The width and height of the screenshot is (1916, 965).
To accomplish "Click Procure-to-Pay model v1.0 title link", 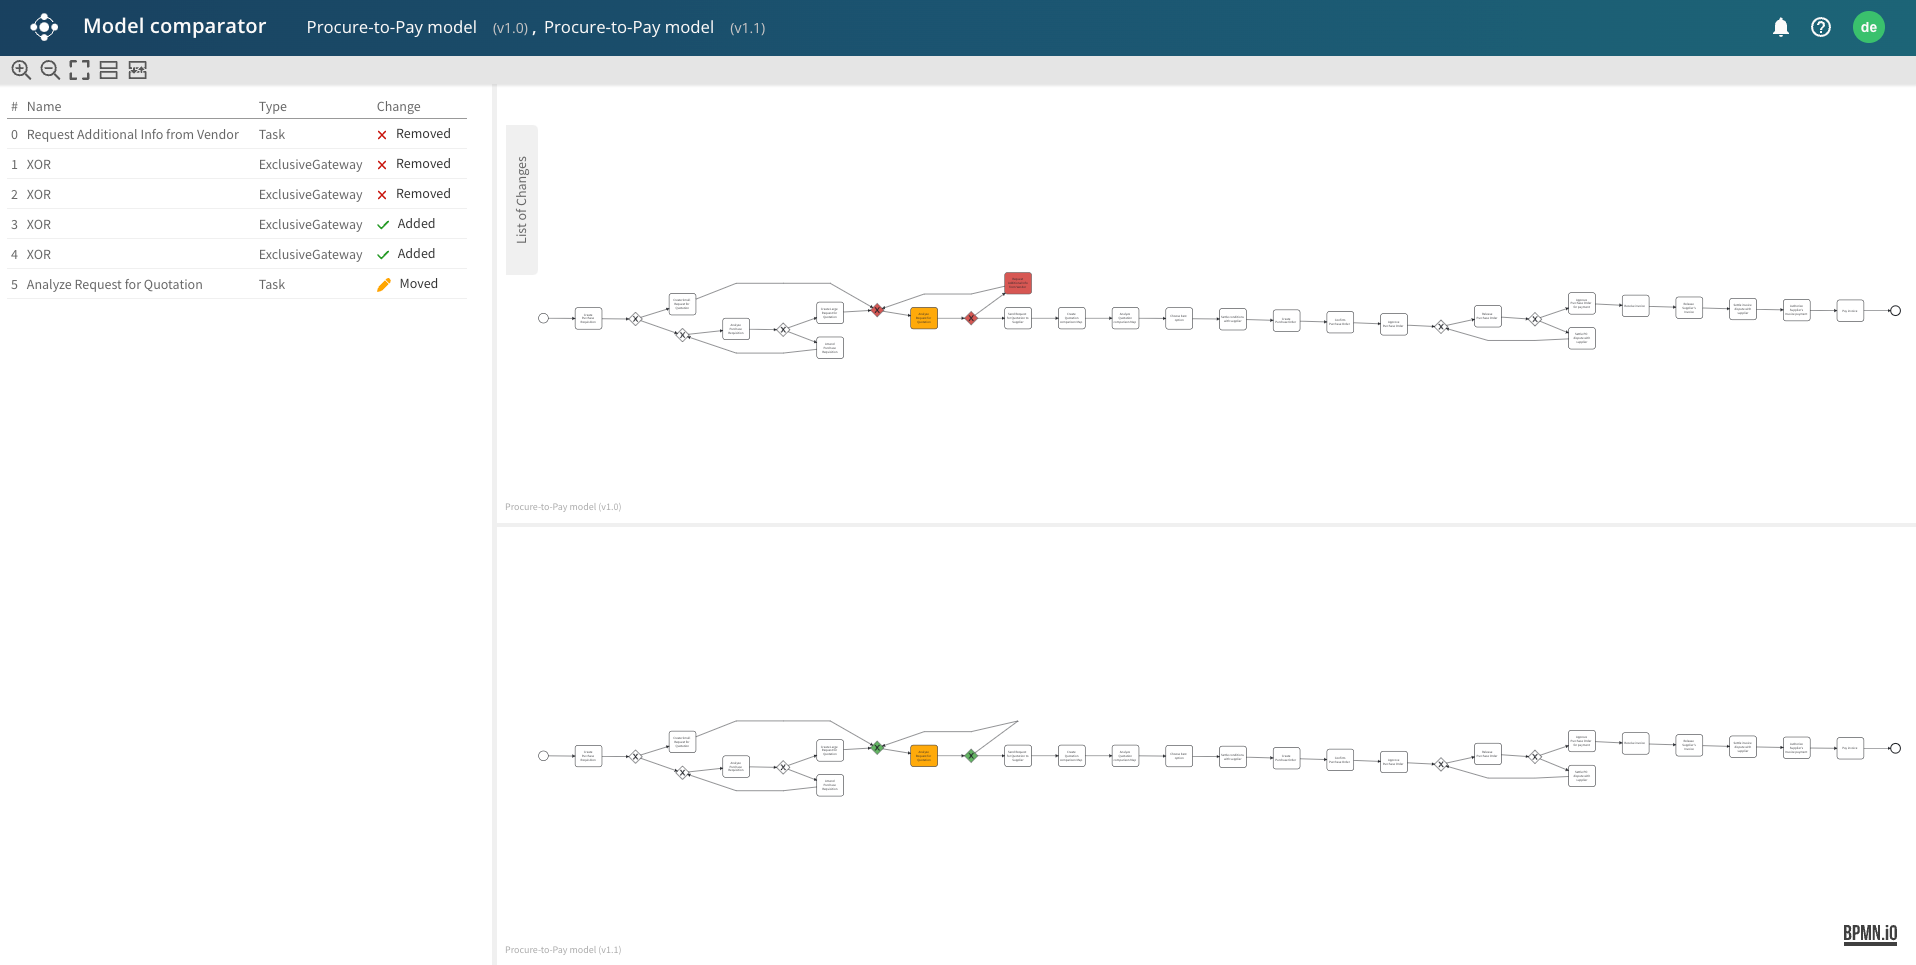I will [391, 28].
